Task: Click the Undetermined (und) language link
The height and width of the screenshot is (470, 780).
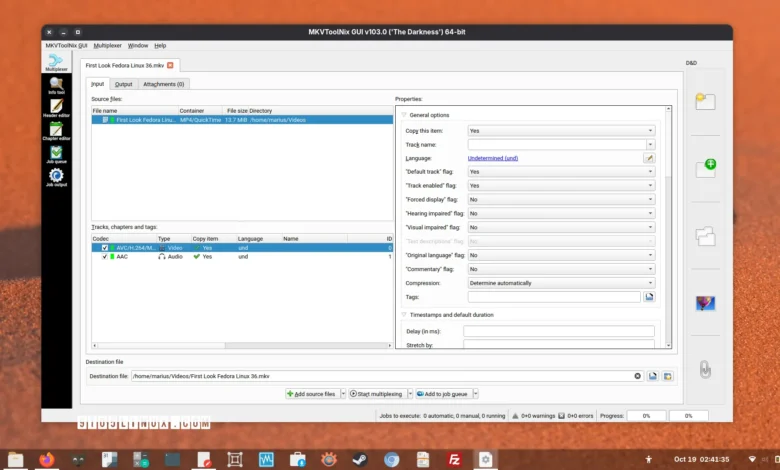Action: 492,158
